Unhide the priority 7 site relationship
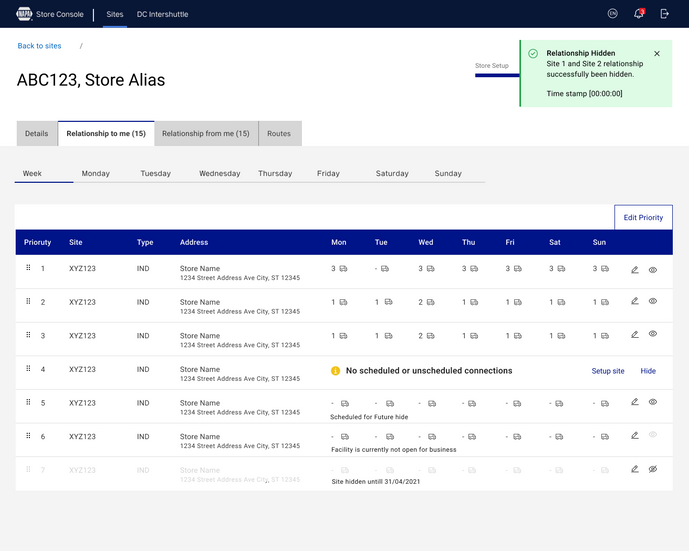This screenshot has width=689, height=551. [653, 469]
